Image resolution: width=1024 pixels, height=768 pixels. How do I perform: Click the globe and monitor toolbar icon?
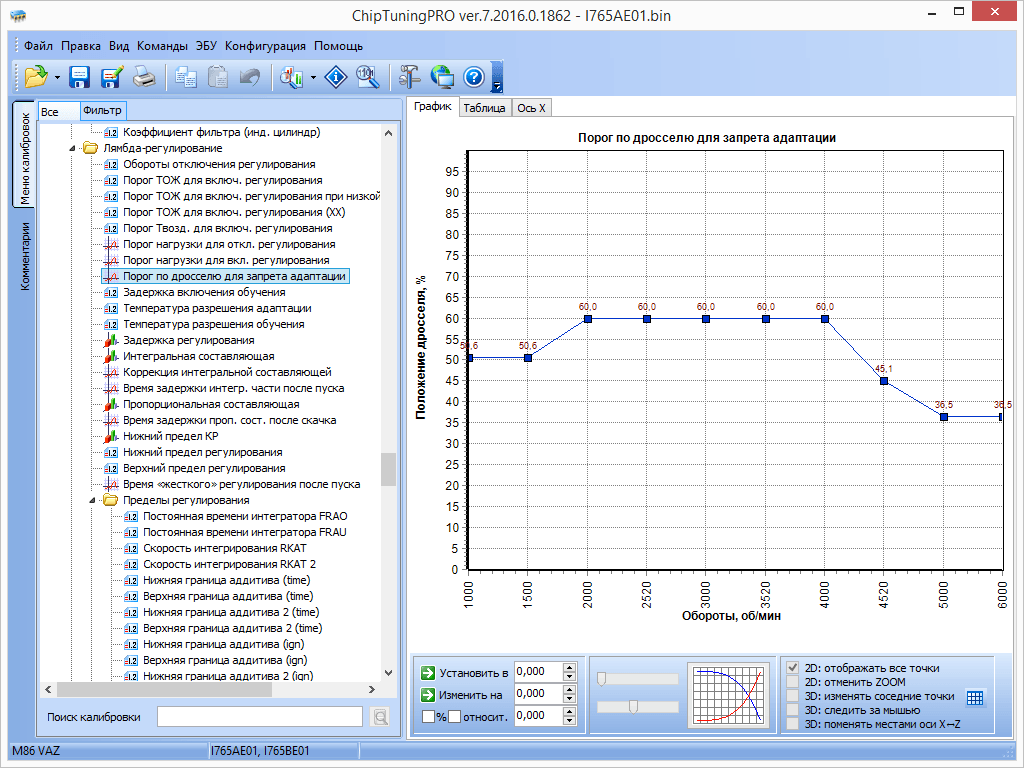click(x=442, y=77)
